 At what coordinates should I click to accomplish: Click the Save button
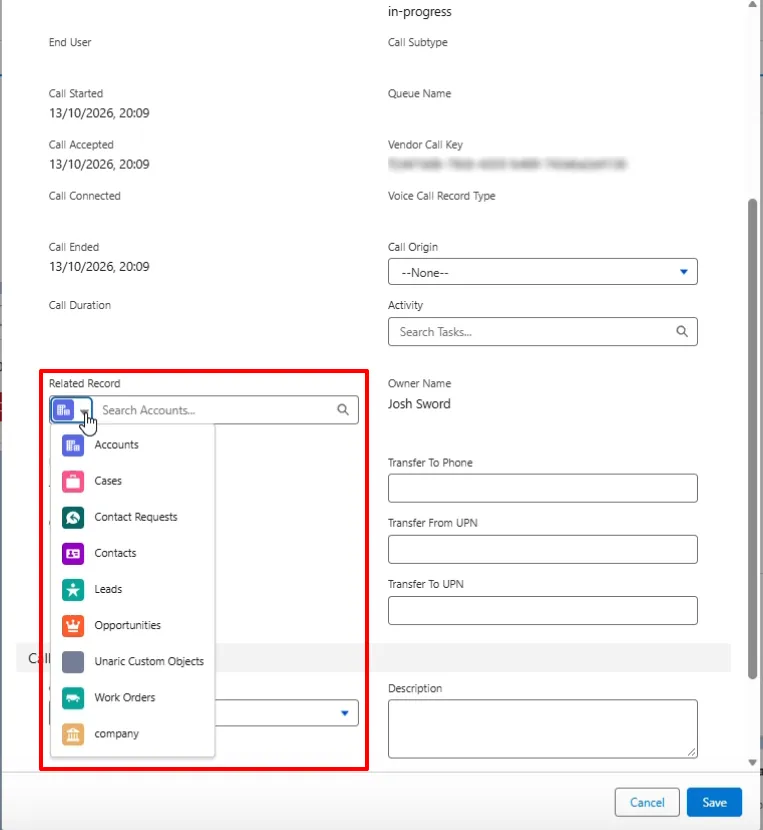click(714, 802)
